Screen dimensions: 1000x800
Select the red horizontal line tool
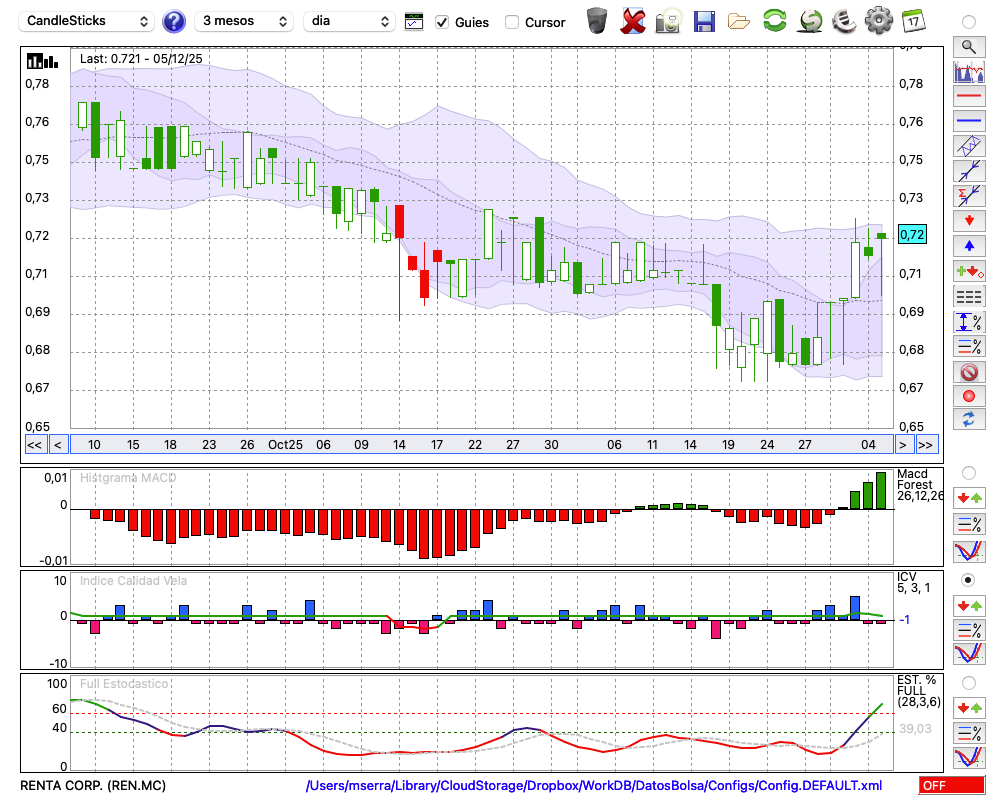(969, 96)
